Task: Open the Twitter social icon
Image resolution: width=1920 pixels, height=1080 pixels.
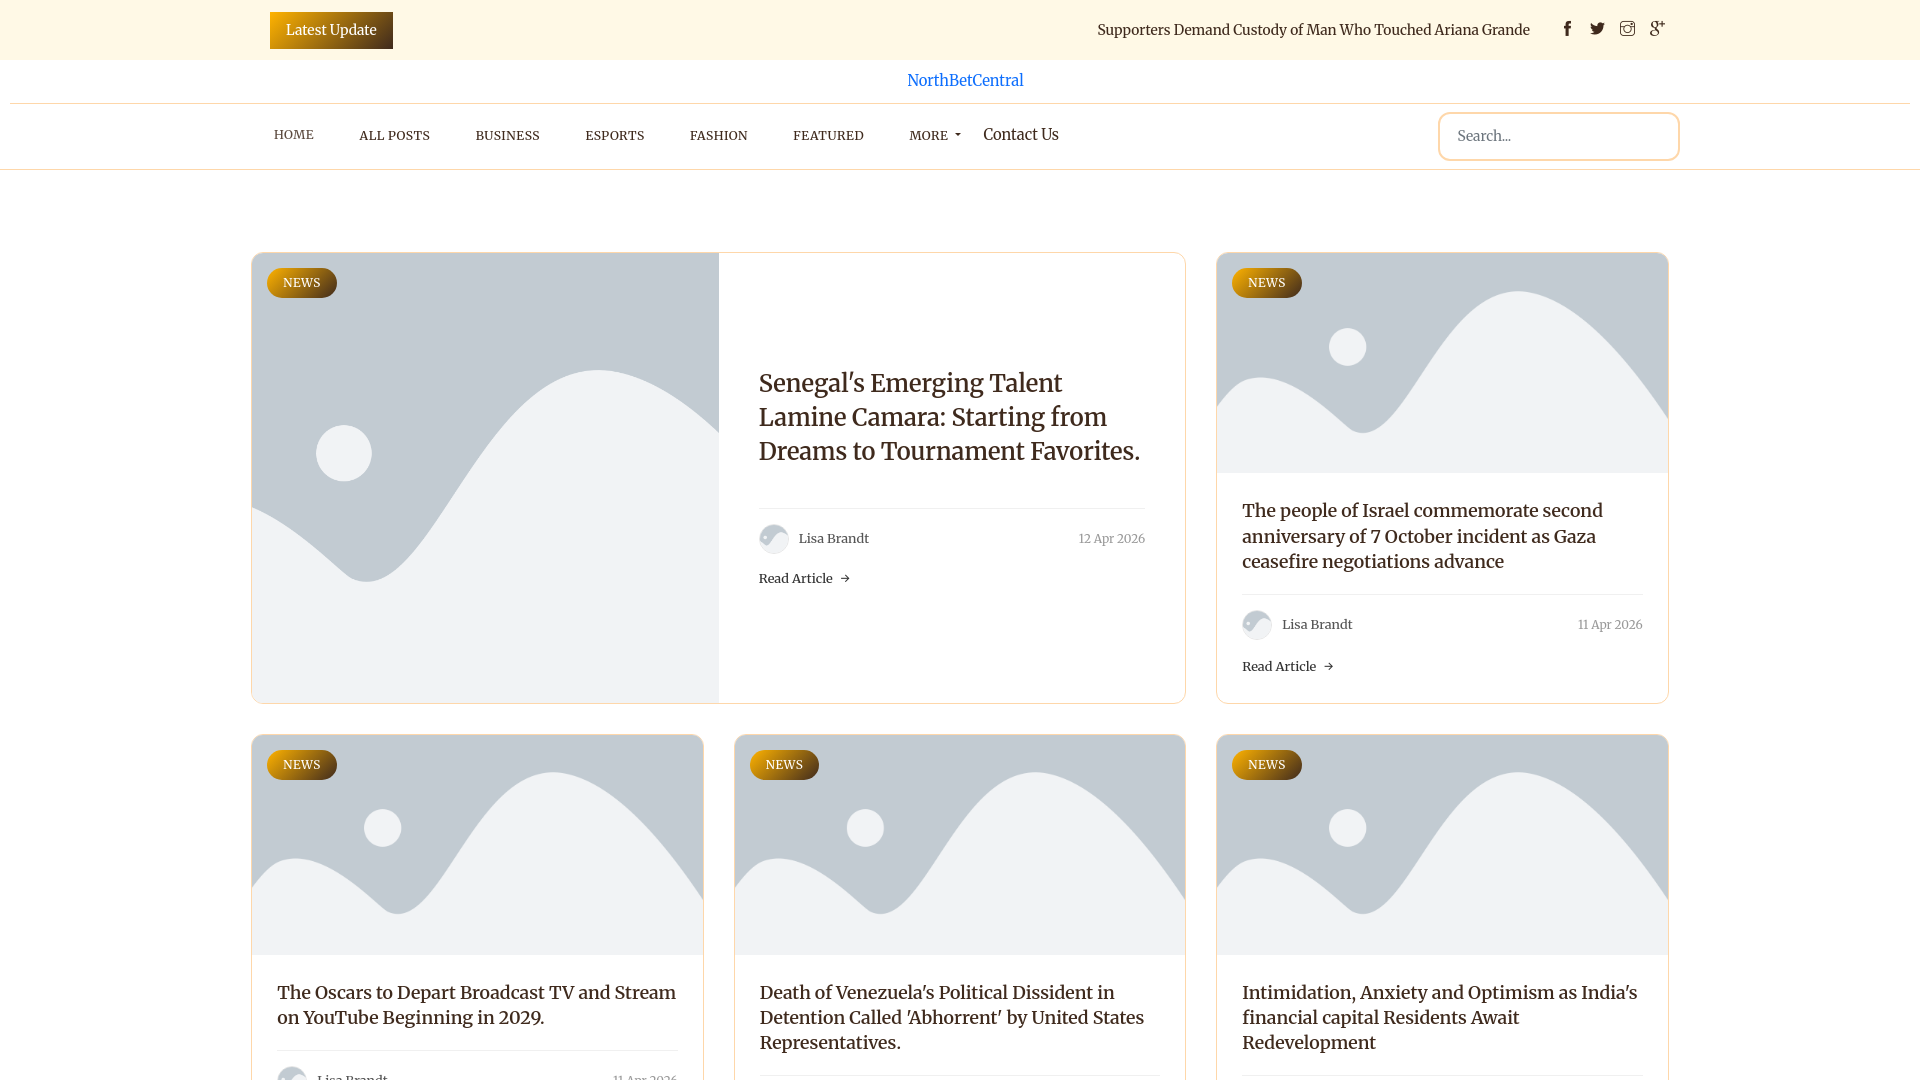Action: pos(1597,29)
